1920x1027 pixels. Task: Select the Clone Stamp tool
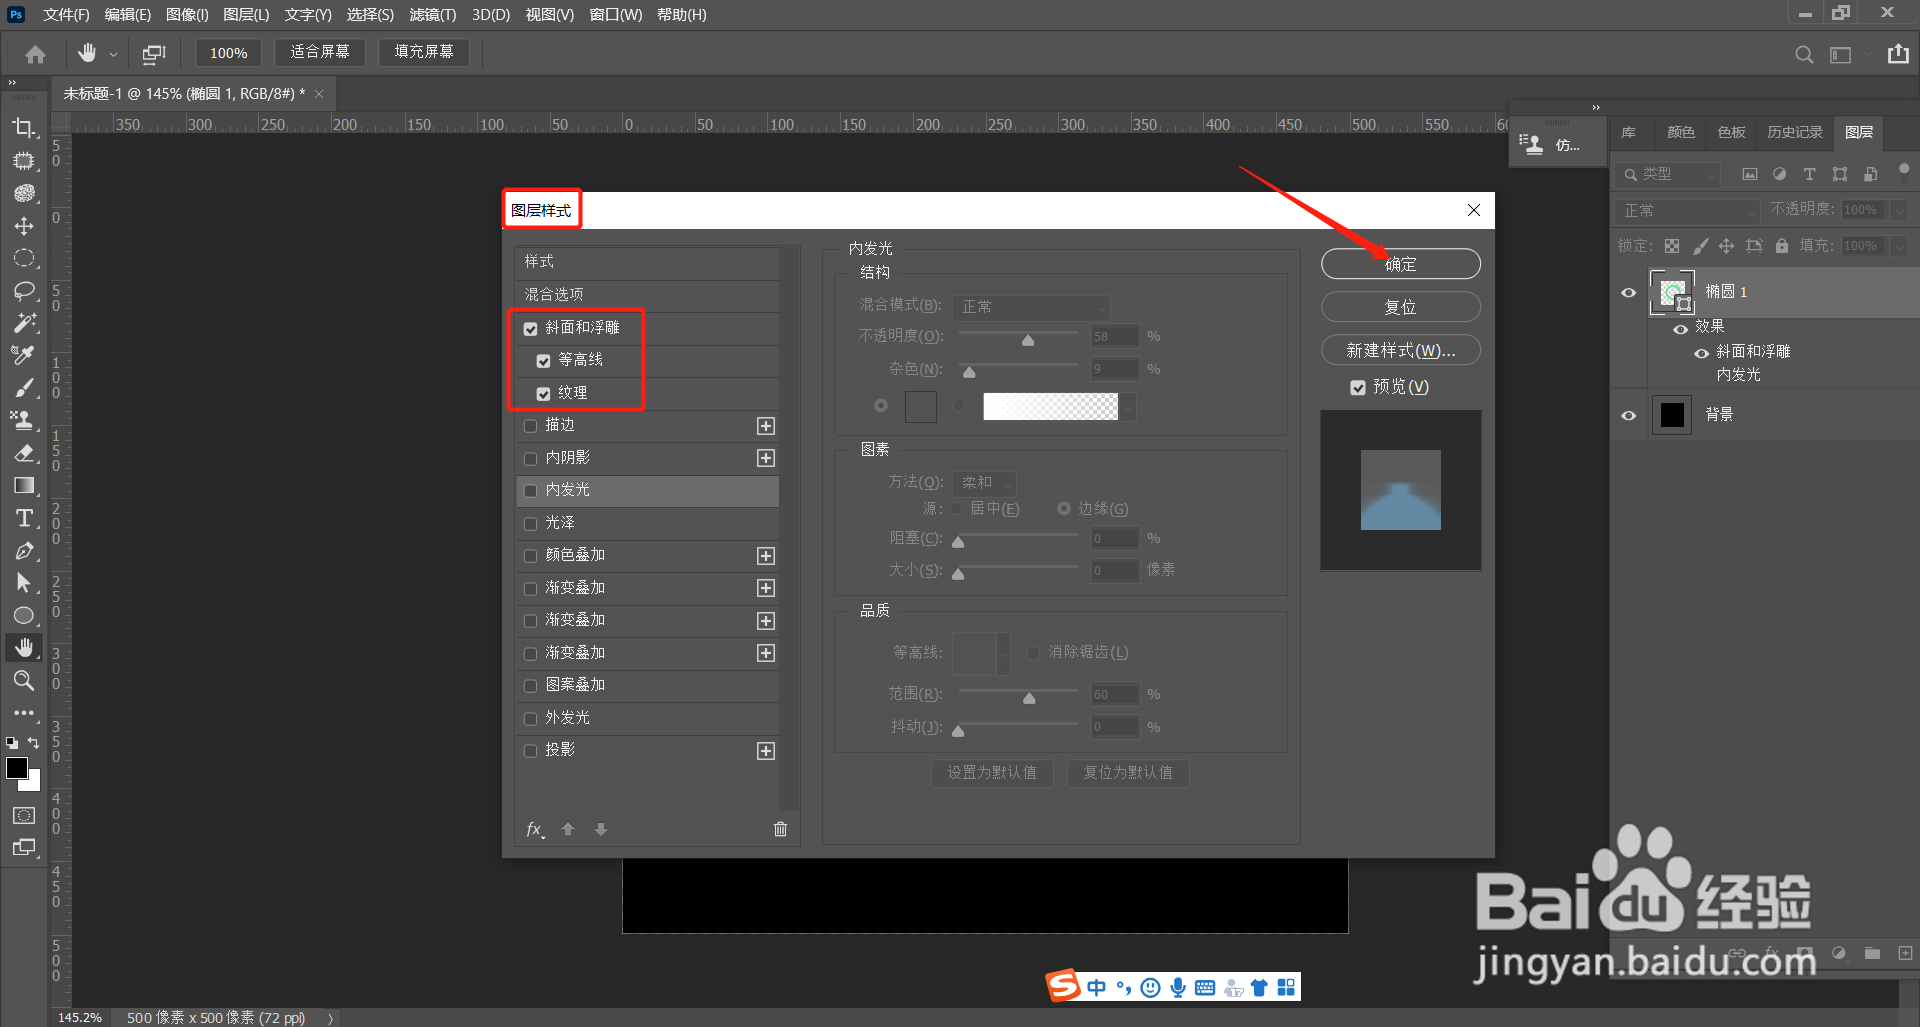24,420
